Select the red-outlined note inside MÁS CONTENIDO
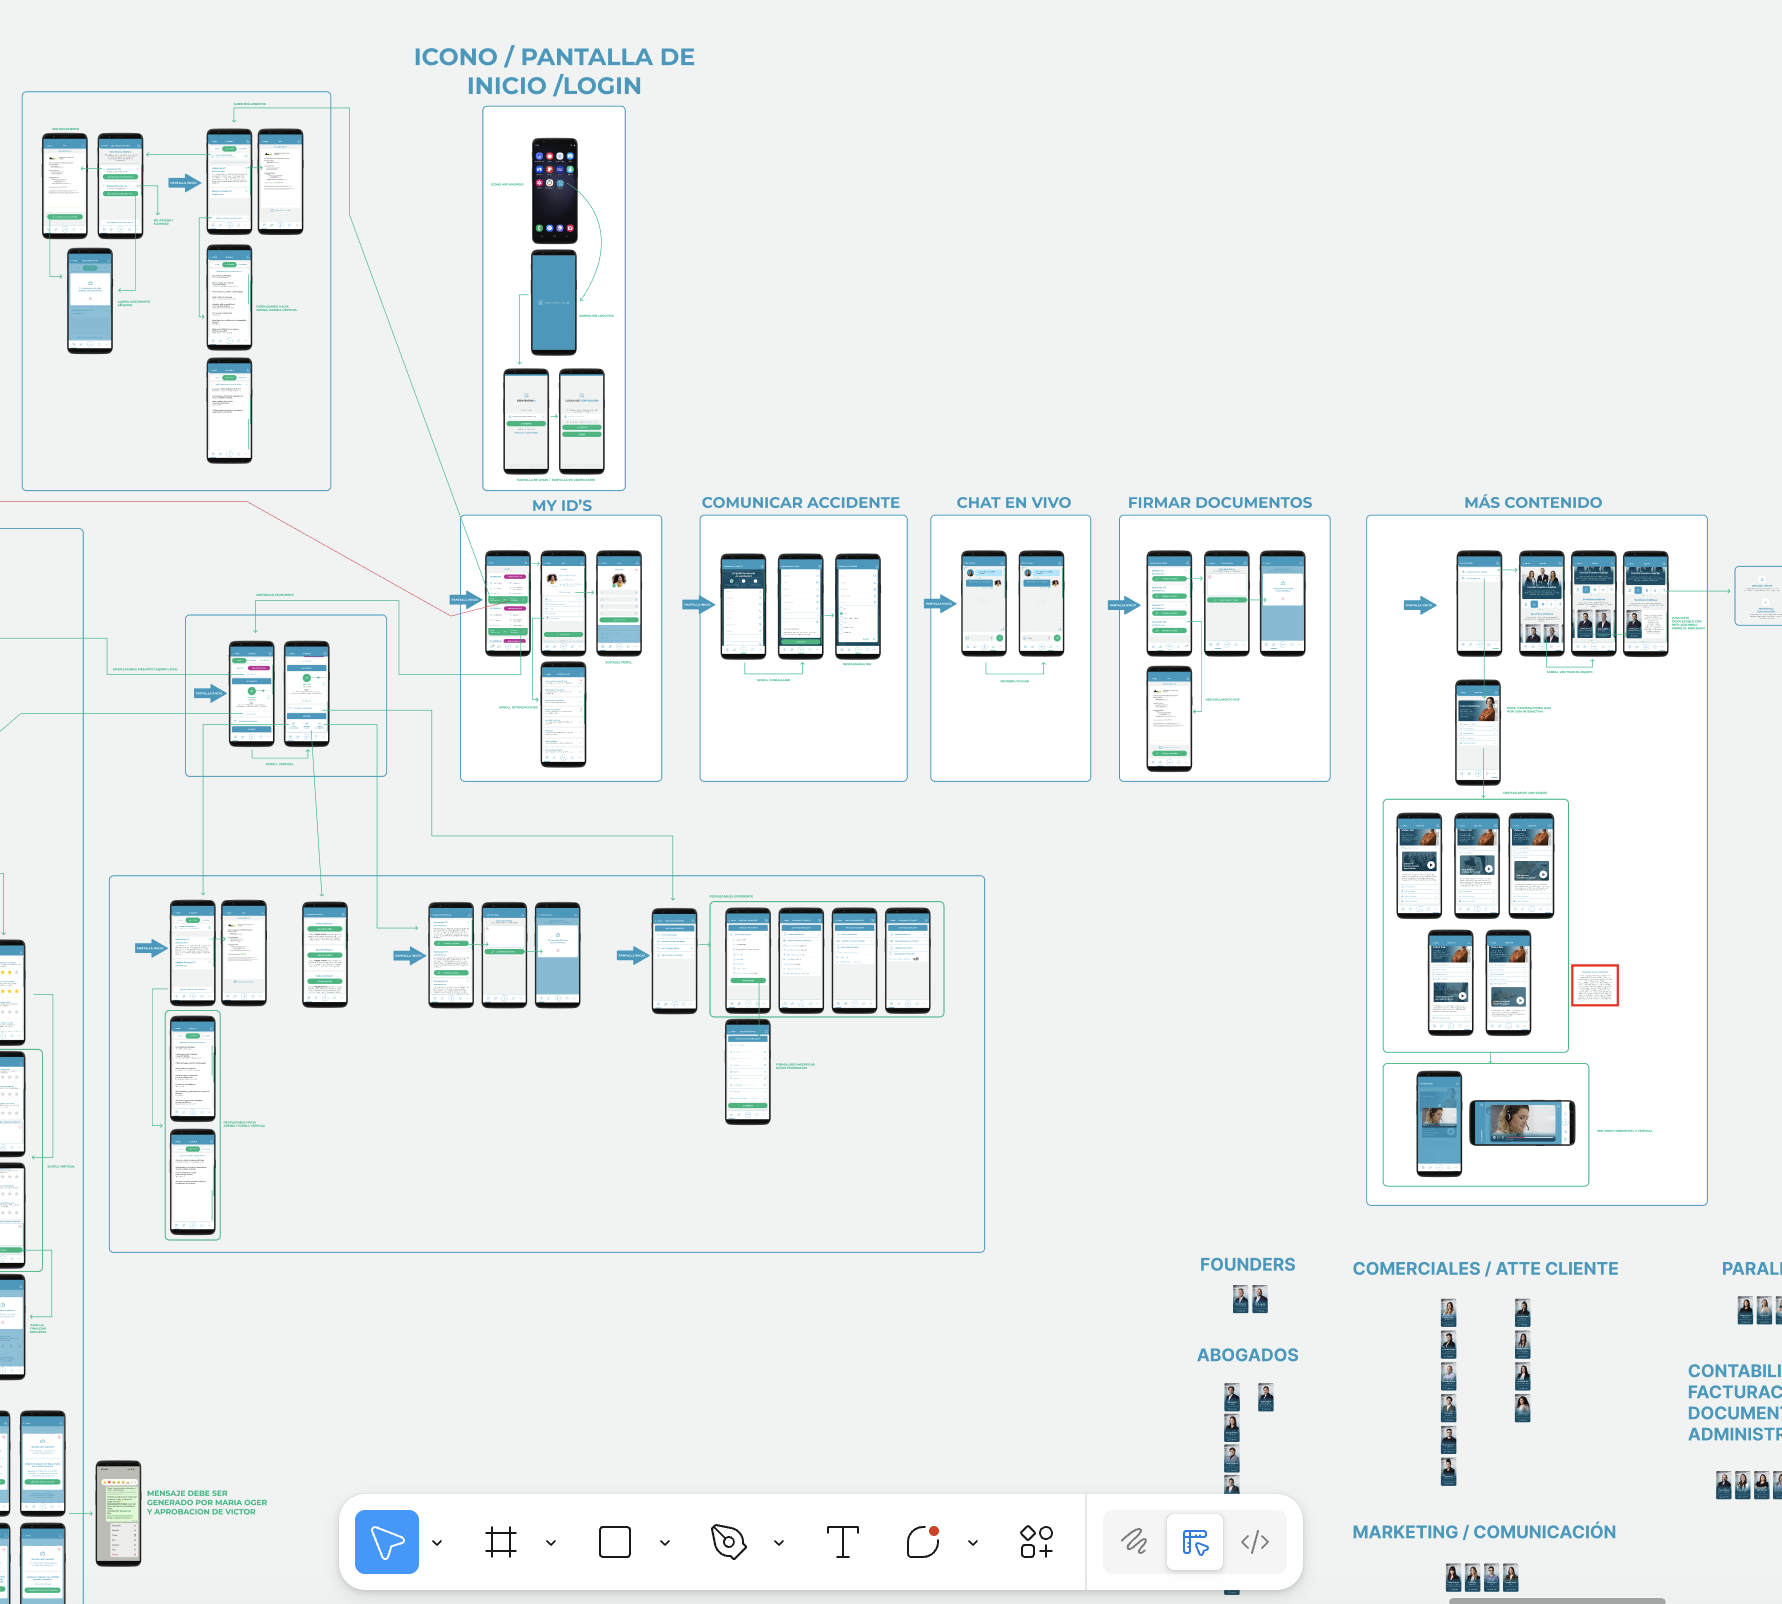1782x1604 pixels. (1597, 984)
